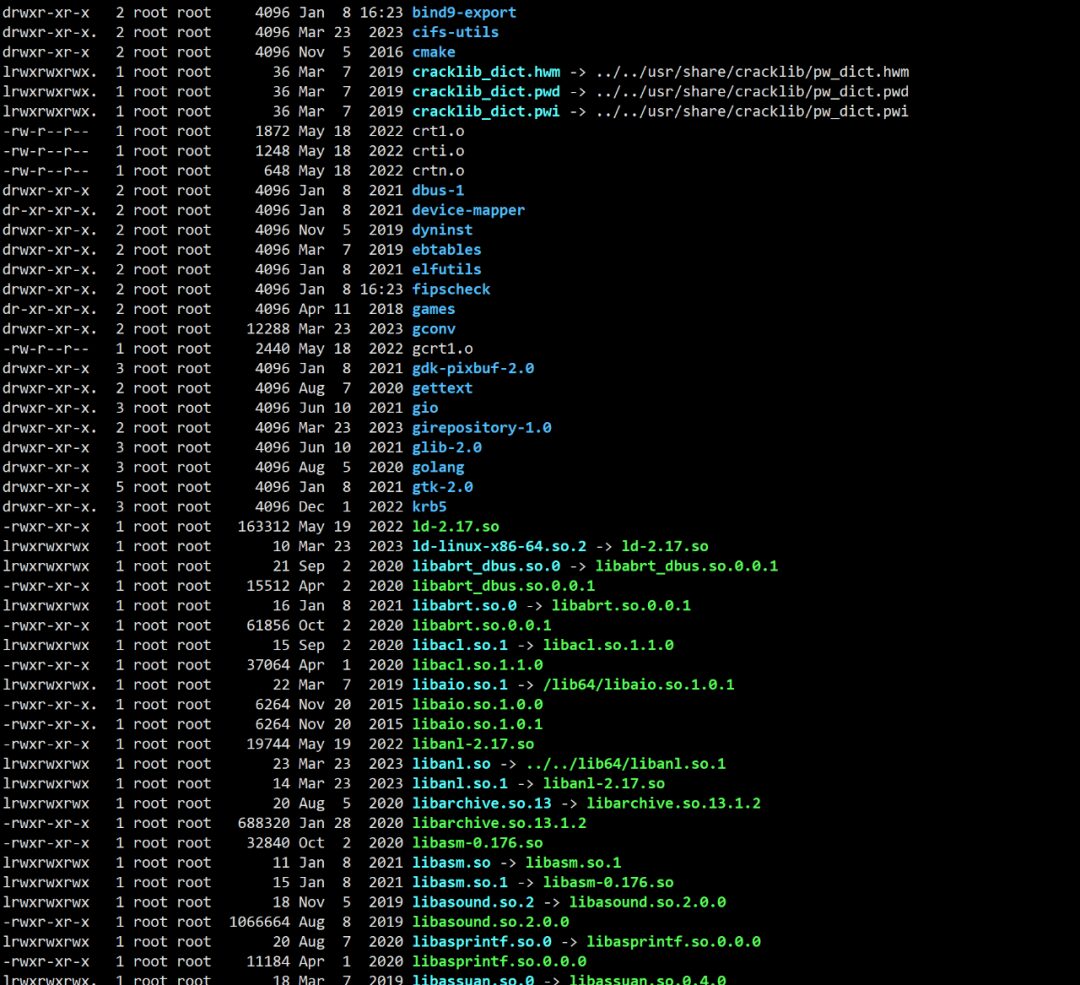Select the ld-linux-x86-64.so.2 symlink name
The image size is (1080, 985).
point(499,546)
